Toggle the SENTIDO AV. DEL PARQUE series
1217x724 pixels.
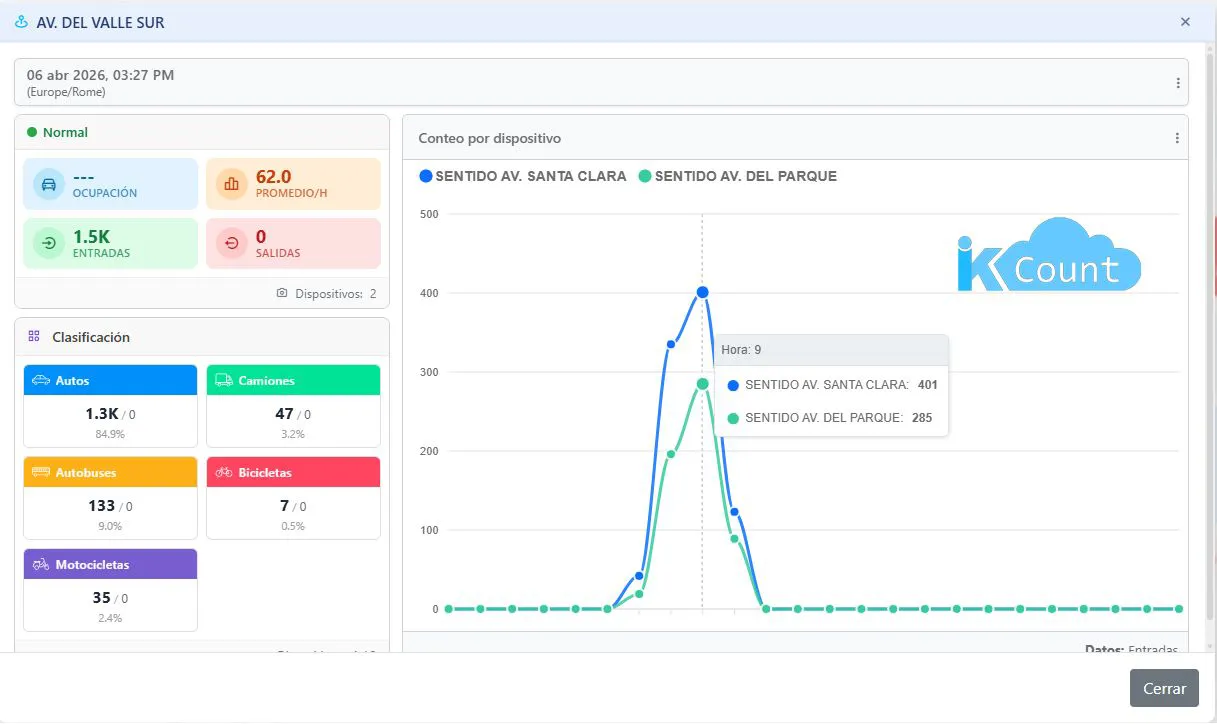pyautogui.click(x=738, y=176)
